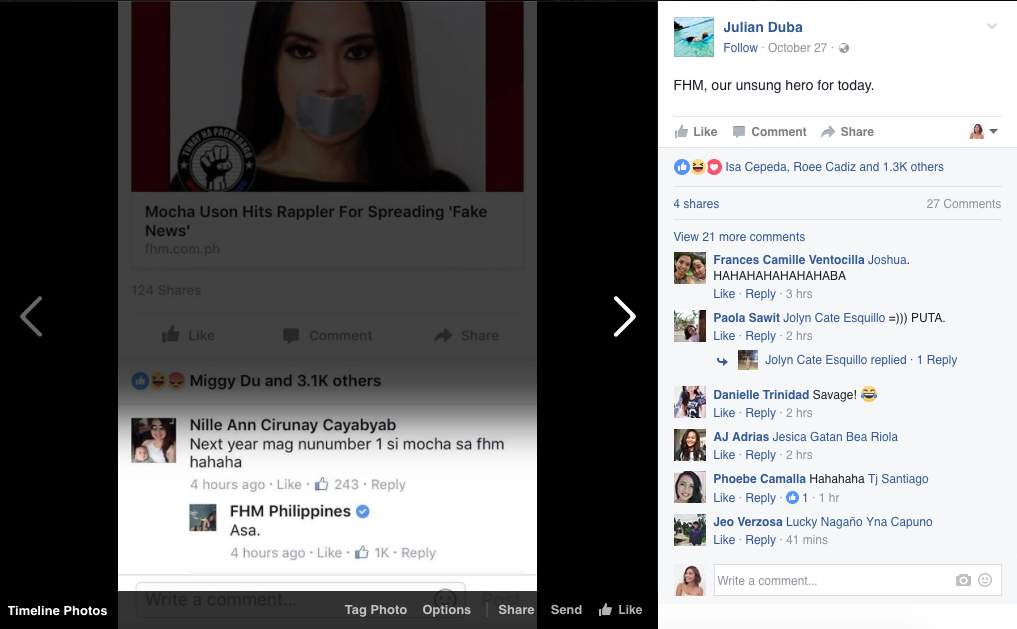Viewport: 1017px width, 629px height.
Task: Click Tag Photo in the bottom bar
Action: [376, 610]
